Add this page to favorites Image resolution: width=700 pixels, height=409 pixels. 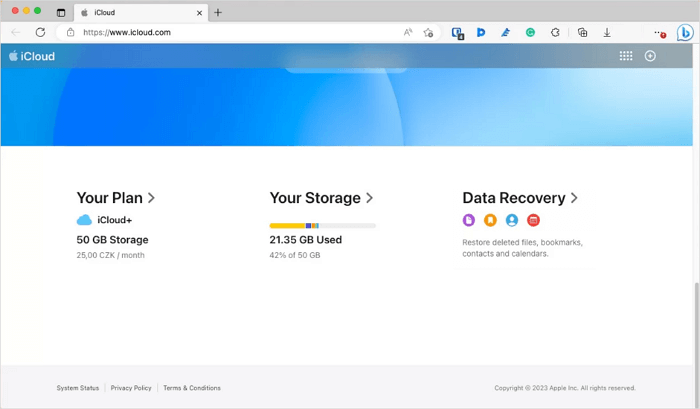click(429, 32)
